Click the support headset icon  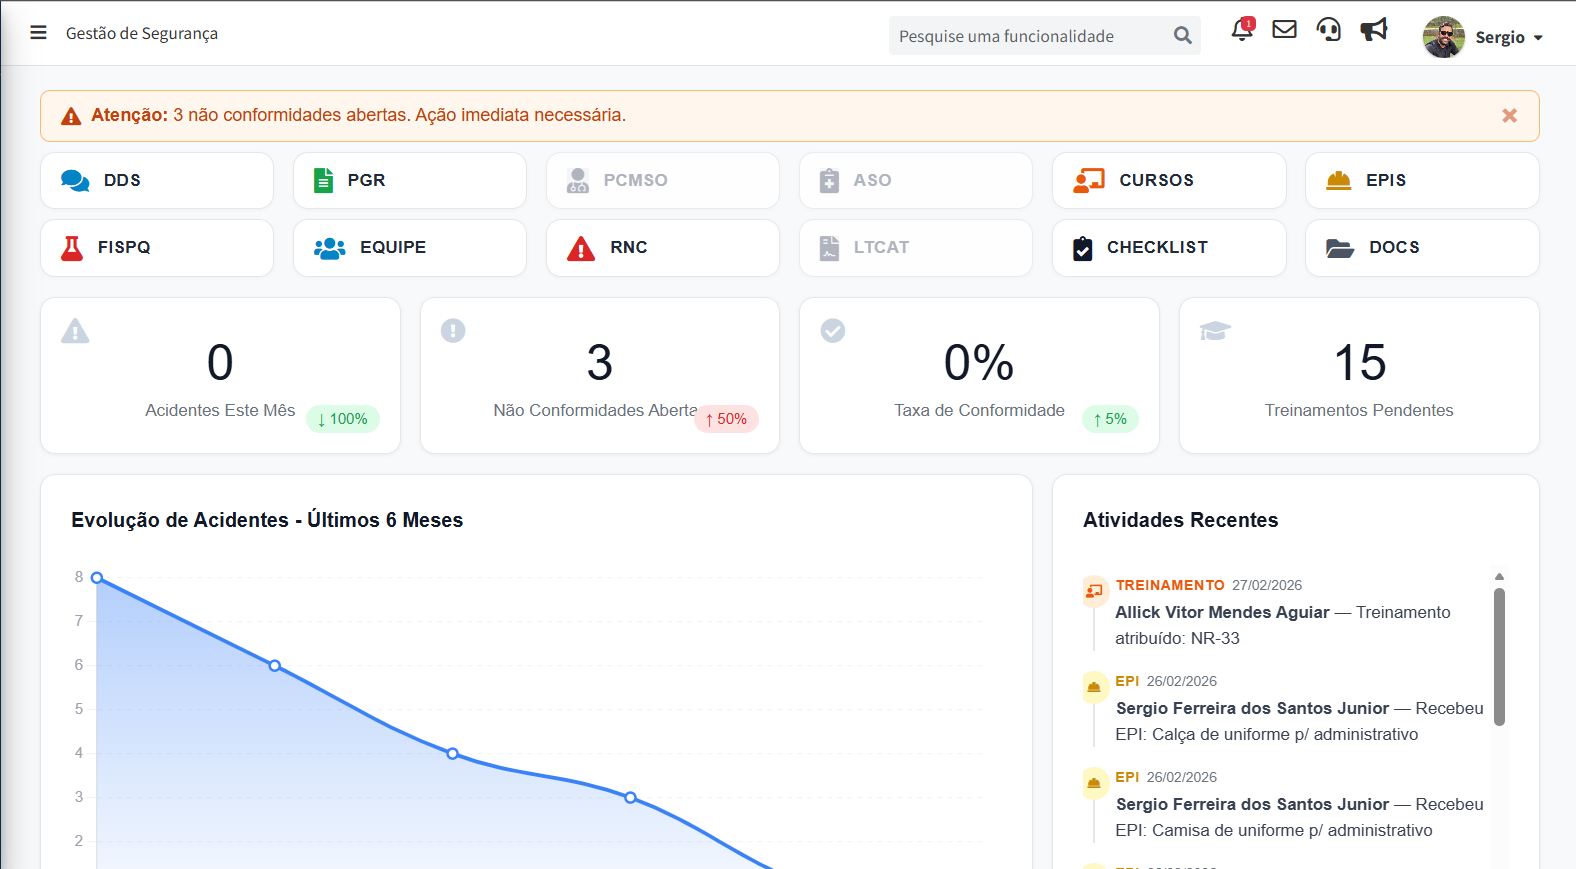pyautogui.click(x=1328, y=30)
